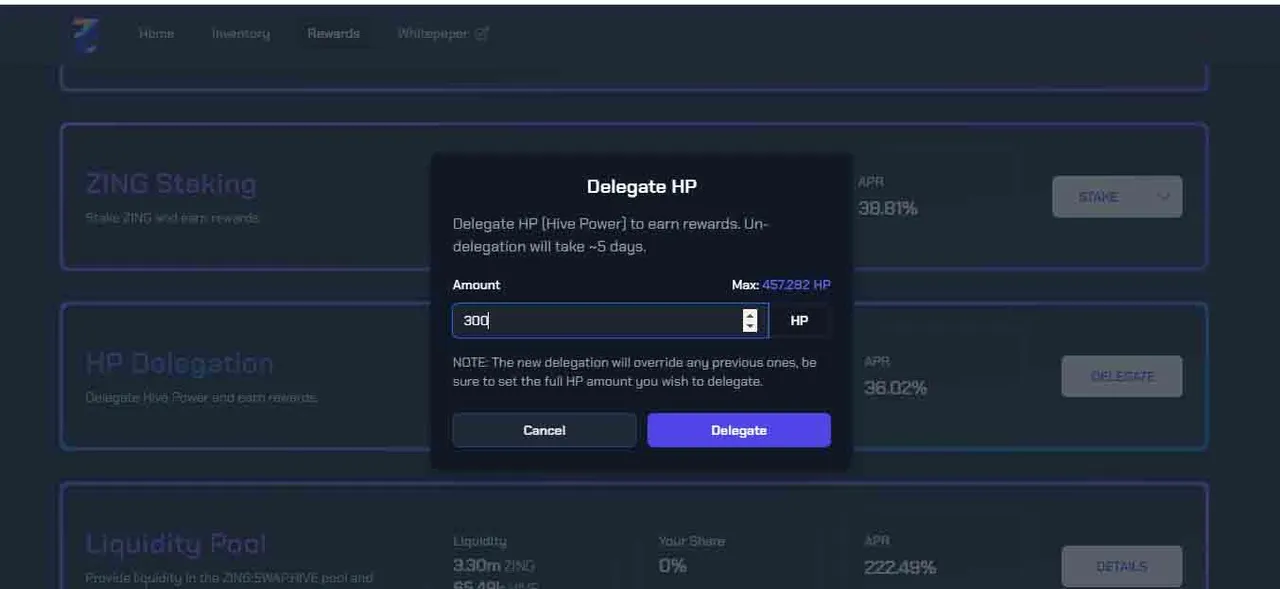Open Liquidity Pool DETAILS button
1280x589 pixels.
click(x=1122, y=566)
